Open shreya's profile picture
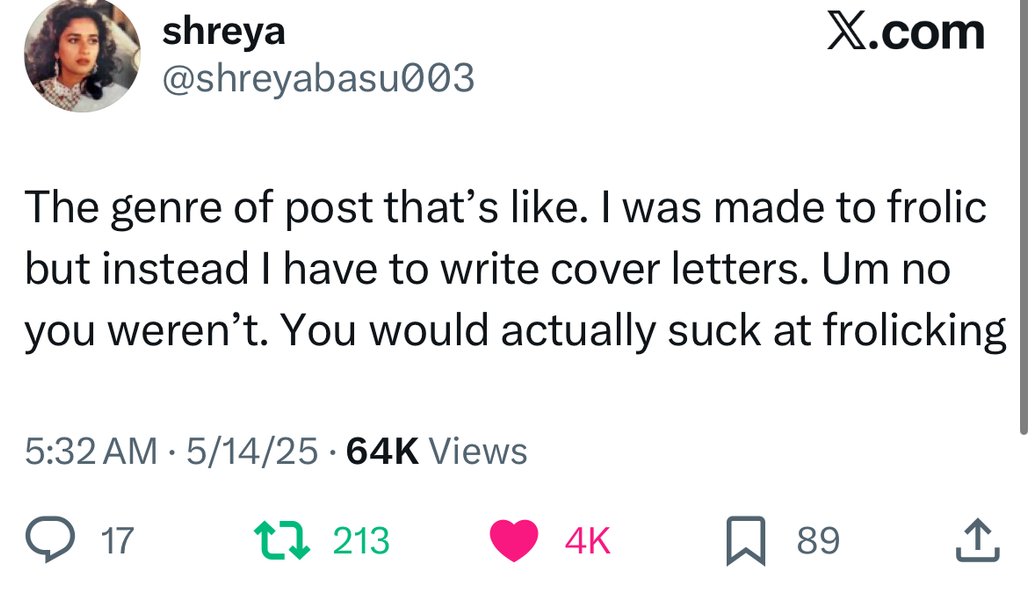The height and width of the screenshot is (600, 1036). point(82,54)
